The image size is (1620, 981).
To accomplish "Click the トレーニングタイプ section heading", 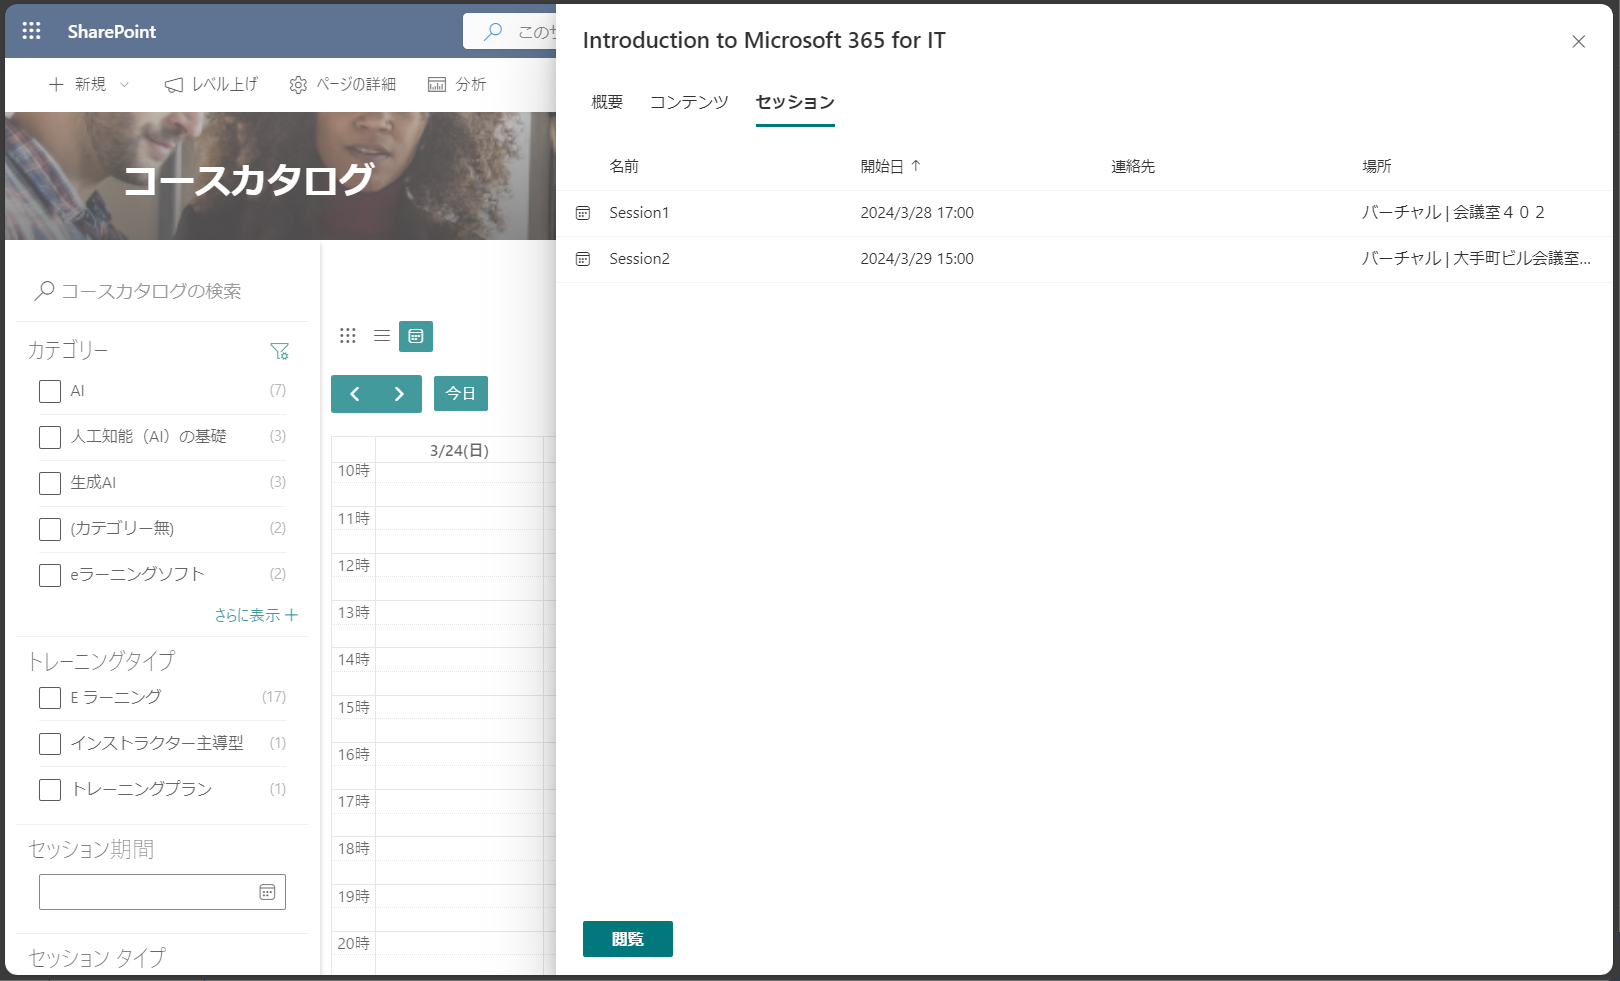I will 101,661.
